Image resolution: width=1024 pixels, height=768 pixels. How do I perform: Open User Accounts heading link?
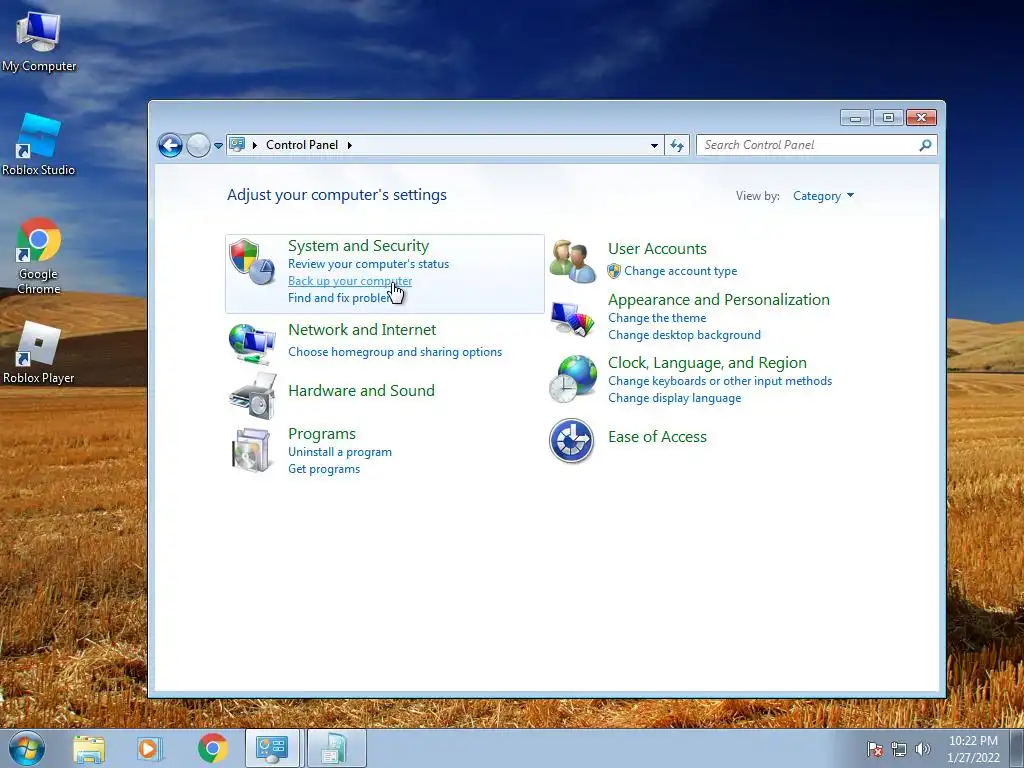(x=657, y=249)
